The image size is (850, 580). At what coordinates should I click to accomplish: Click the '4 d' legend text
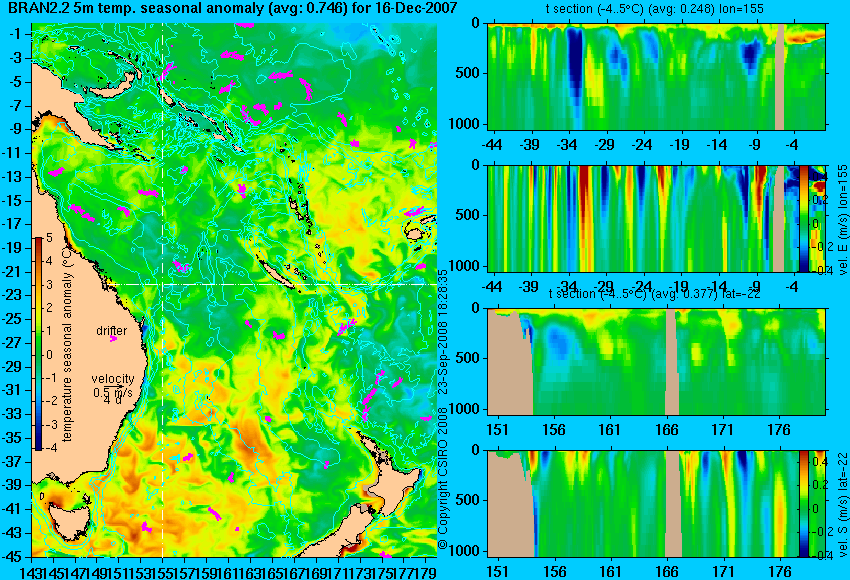pyautogui.click(x=113, y=401)
